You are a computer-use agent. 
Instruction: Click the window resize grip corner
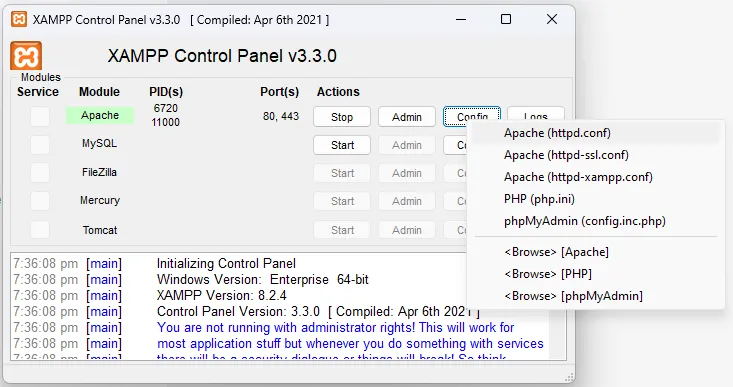pos(569,378)
